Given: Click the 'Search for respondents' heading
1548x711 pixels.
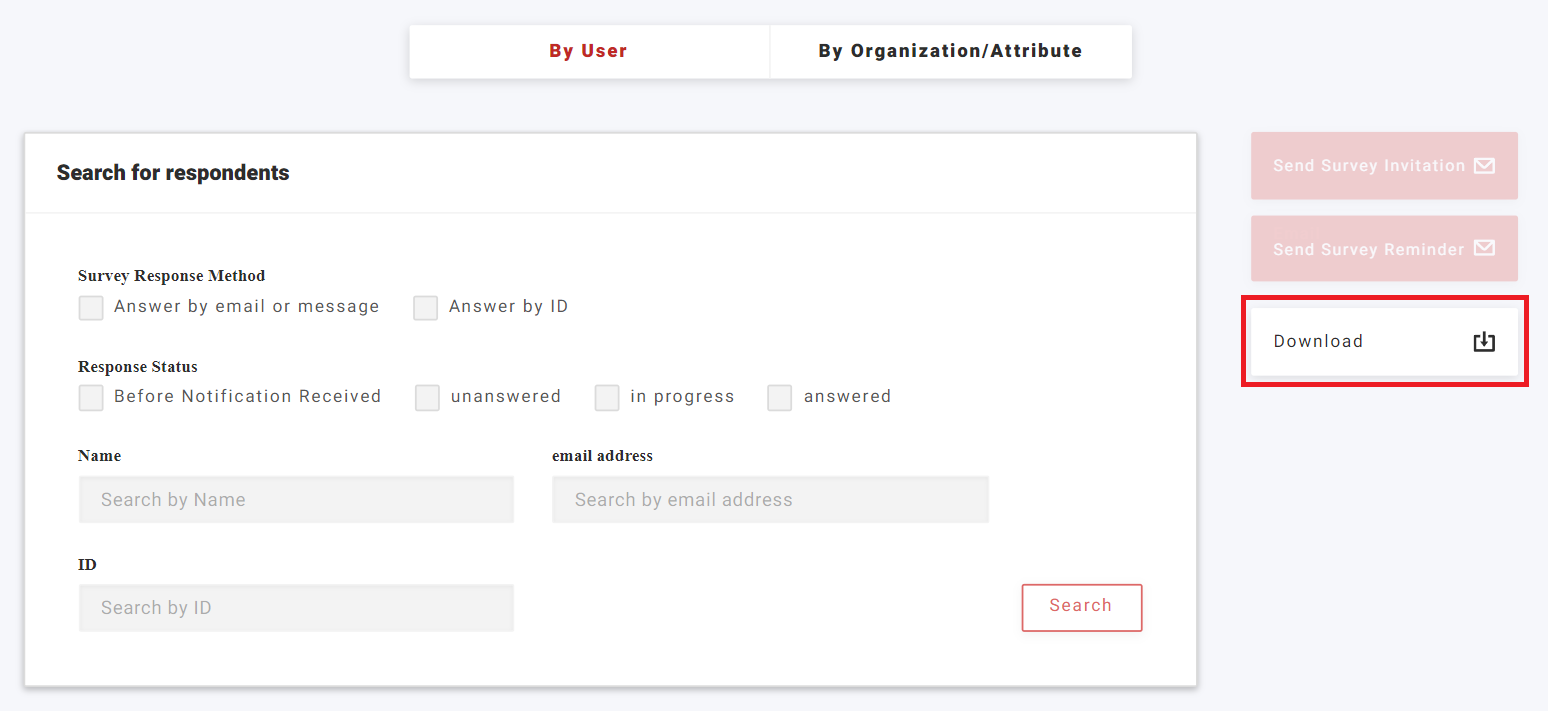Looking at the screenshot, I should [x=173, y=173].
